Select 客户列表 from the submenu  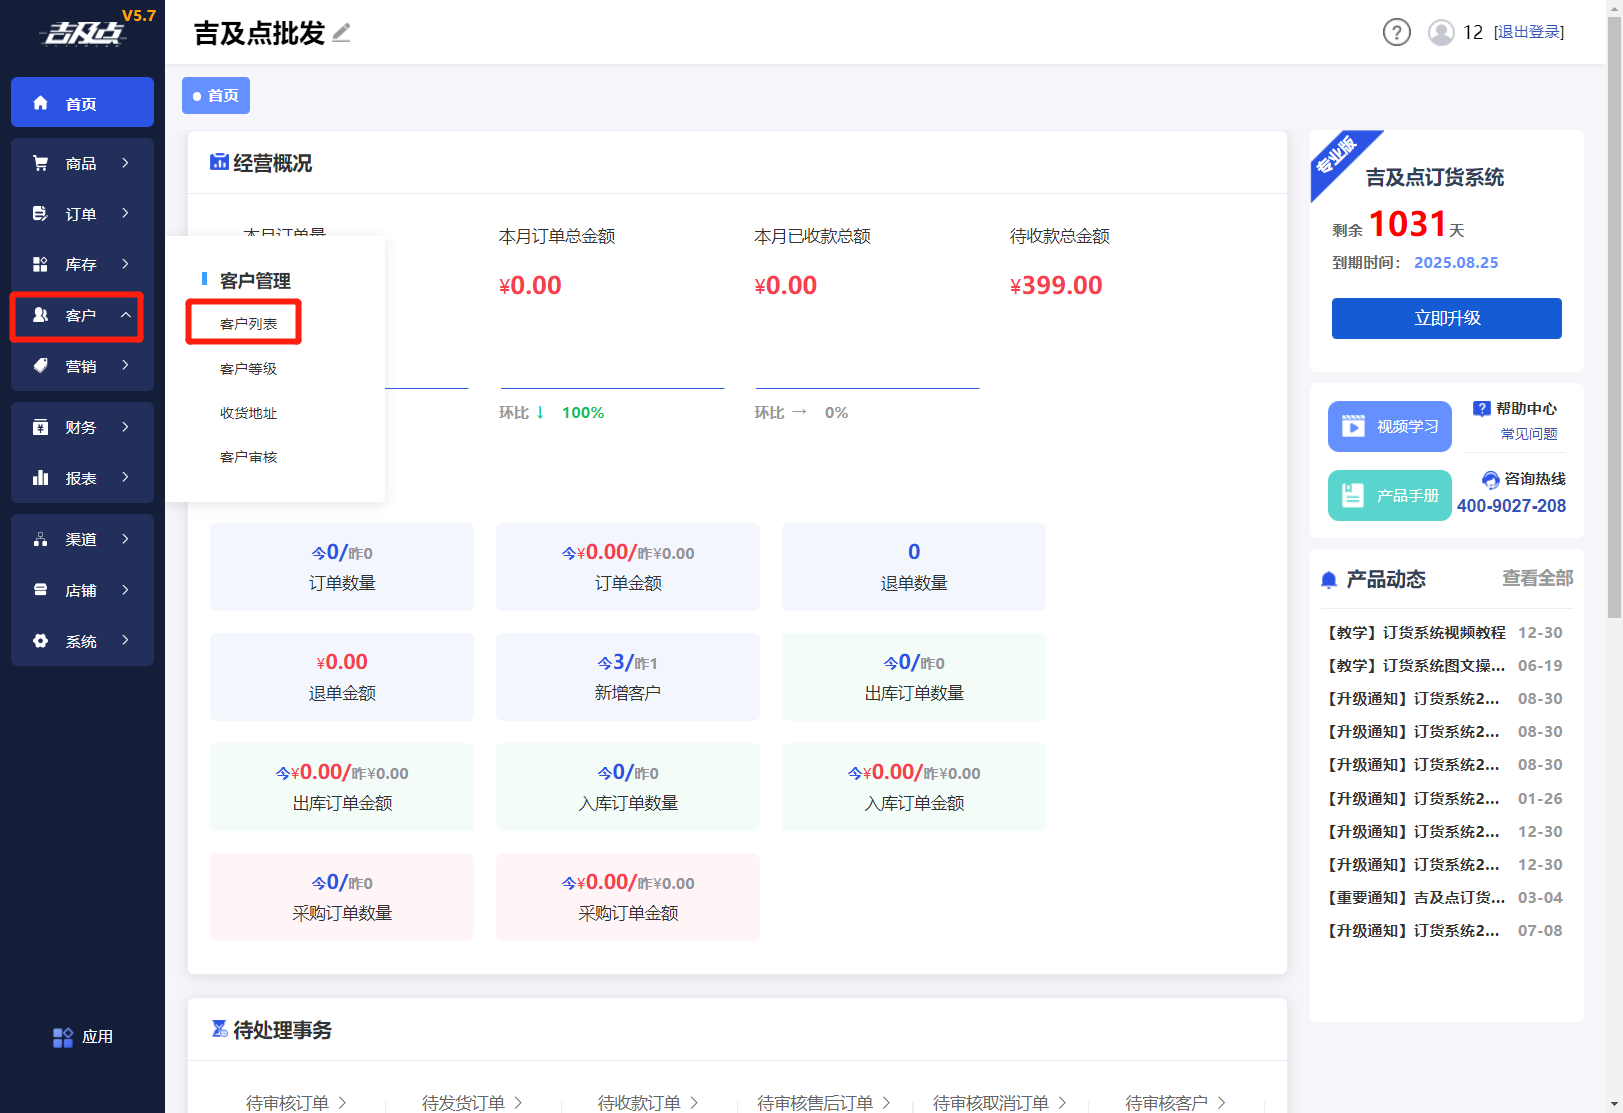pyautogui.click(x=248, y=324)
